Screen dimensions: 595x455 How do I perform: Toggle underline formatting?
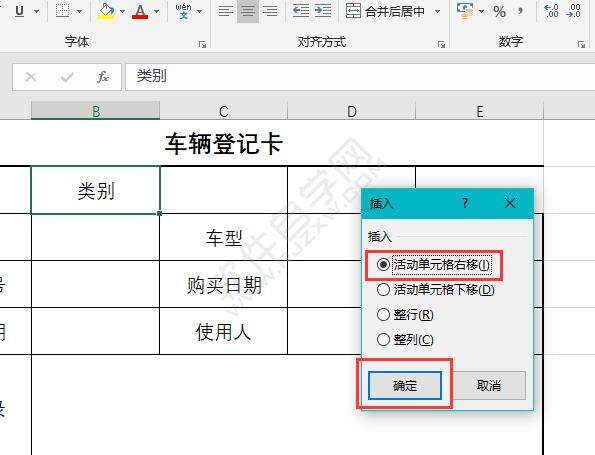click(20, 11)
